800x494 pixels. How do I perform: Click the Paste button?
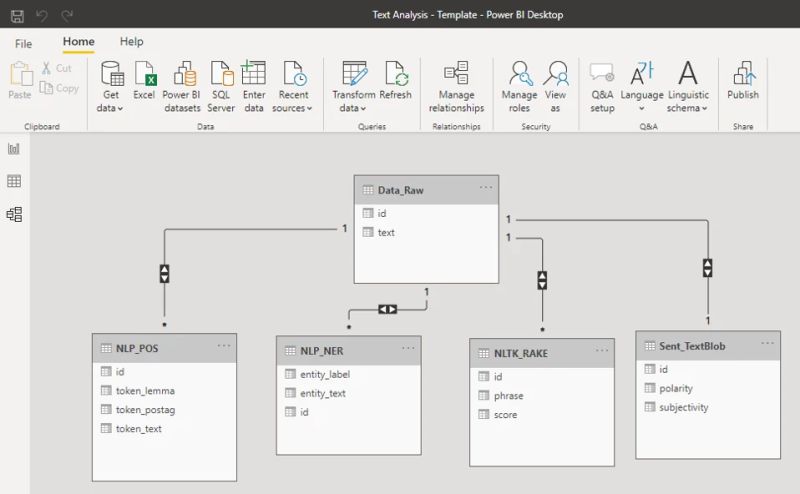click(x=20, y=80)
